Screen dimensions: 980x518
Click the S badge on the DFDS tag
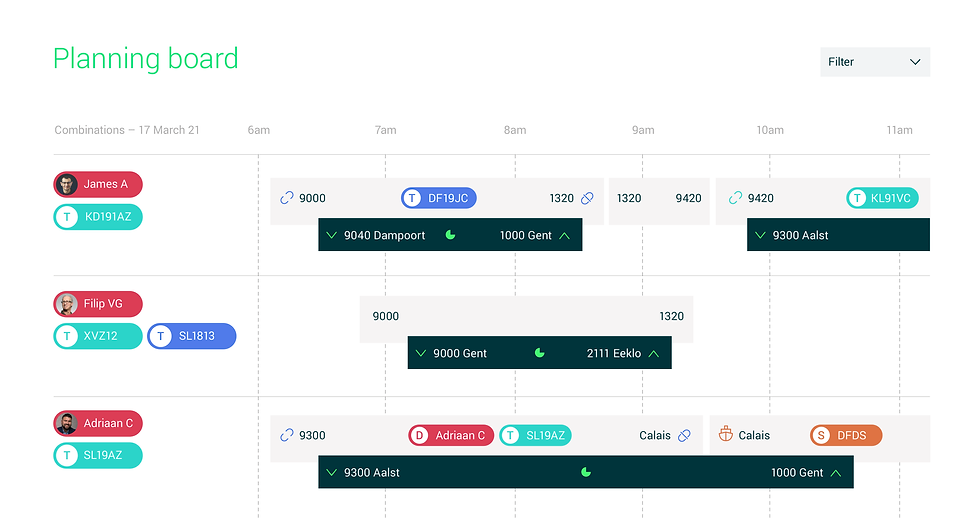pyautogui.click(x=821, y=435)
